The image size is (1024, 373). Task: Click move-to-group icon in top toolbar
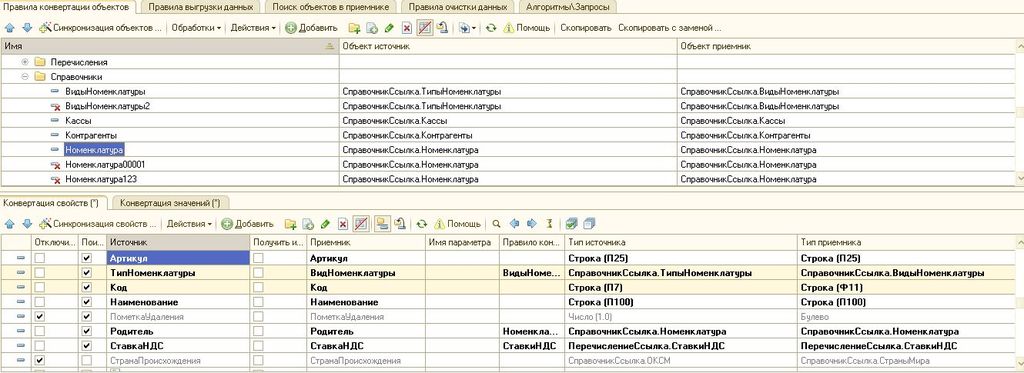tap(442, 28)
